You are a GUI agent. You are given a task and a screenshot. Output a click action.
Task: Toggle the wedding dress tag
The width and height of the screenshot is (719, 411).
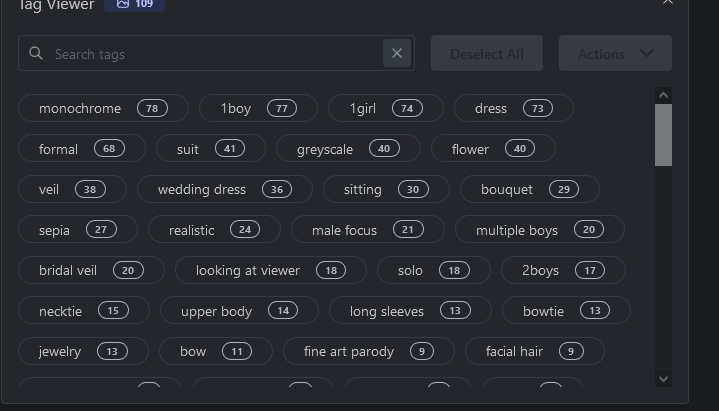tap(224, 189)
